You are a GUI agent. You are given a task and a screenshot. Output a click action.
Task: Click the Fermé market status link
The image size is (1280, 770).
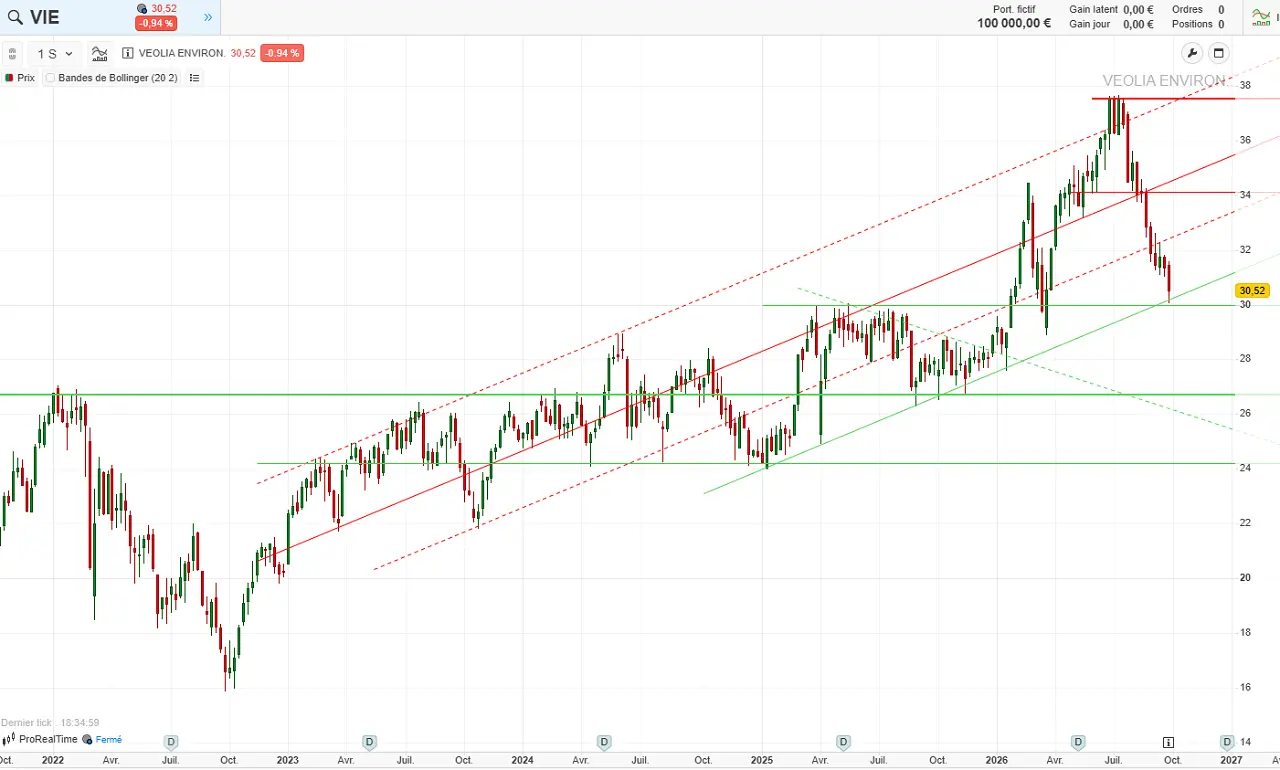click(109, 739)
